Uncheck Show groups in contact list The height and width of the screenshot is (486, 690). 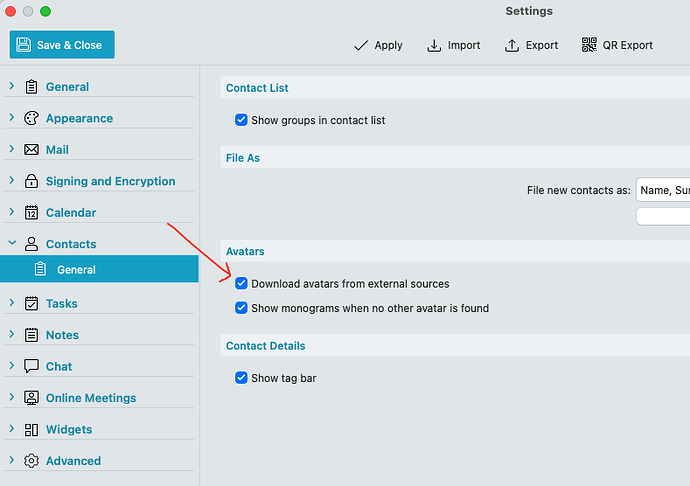coord(241,120)
